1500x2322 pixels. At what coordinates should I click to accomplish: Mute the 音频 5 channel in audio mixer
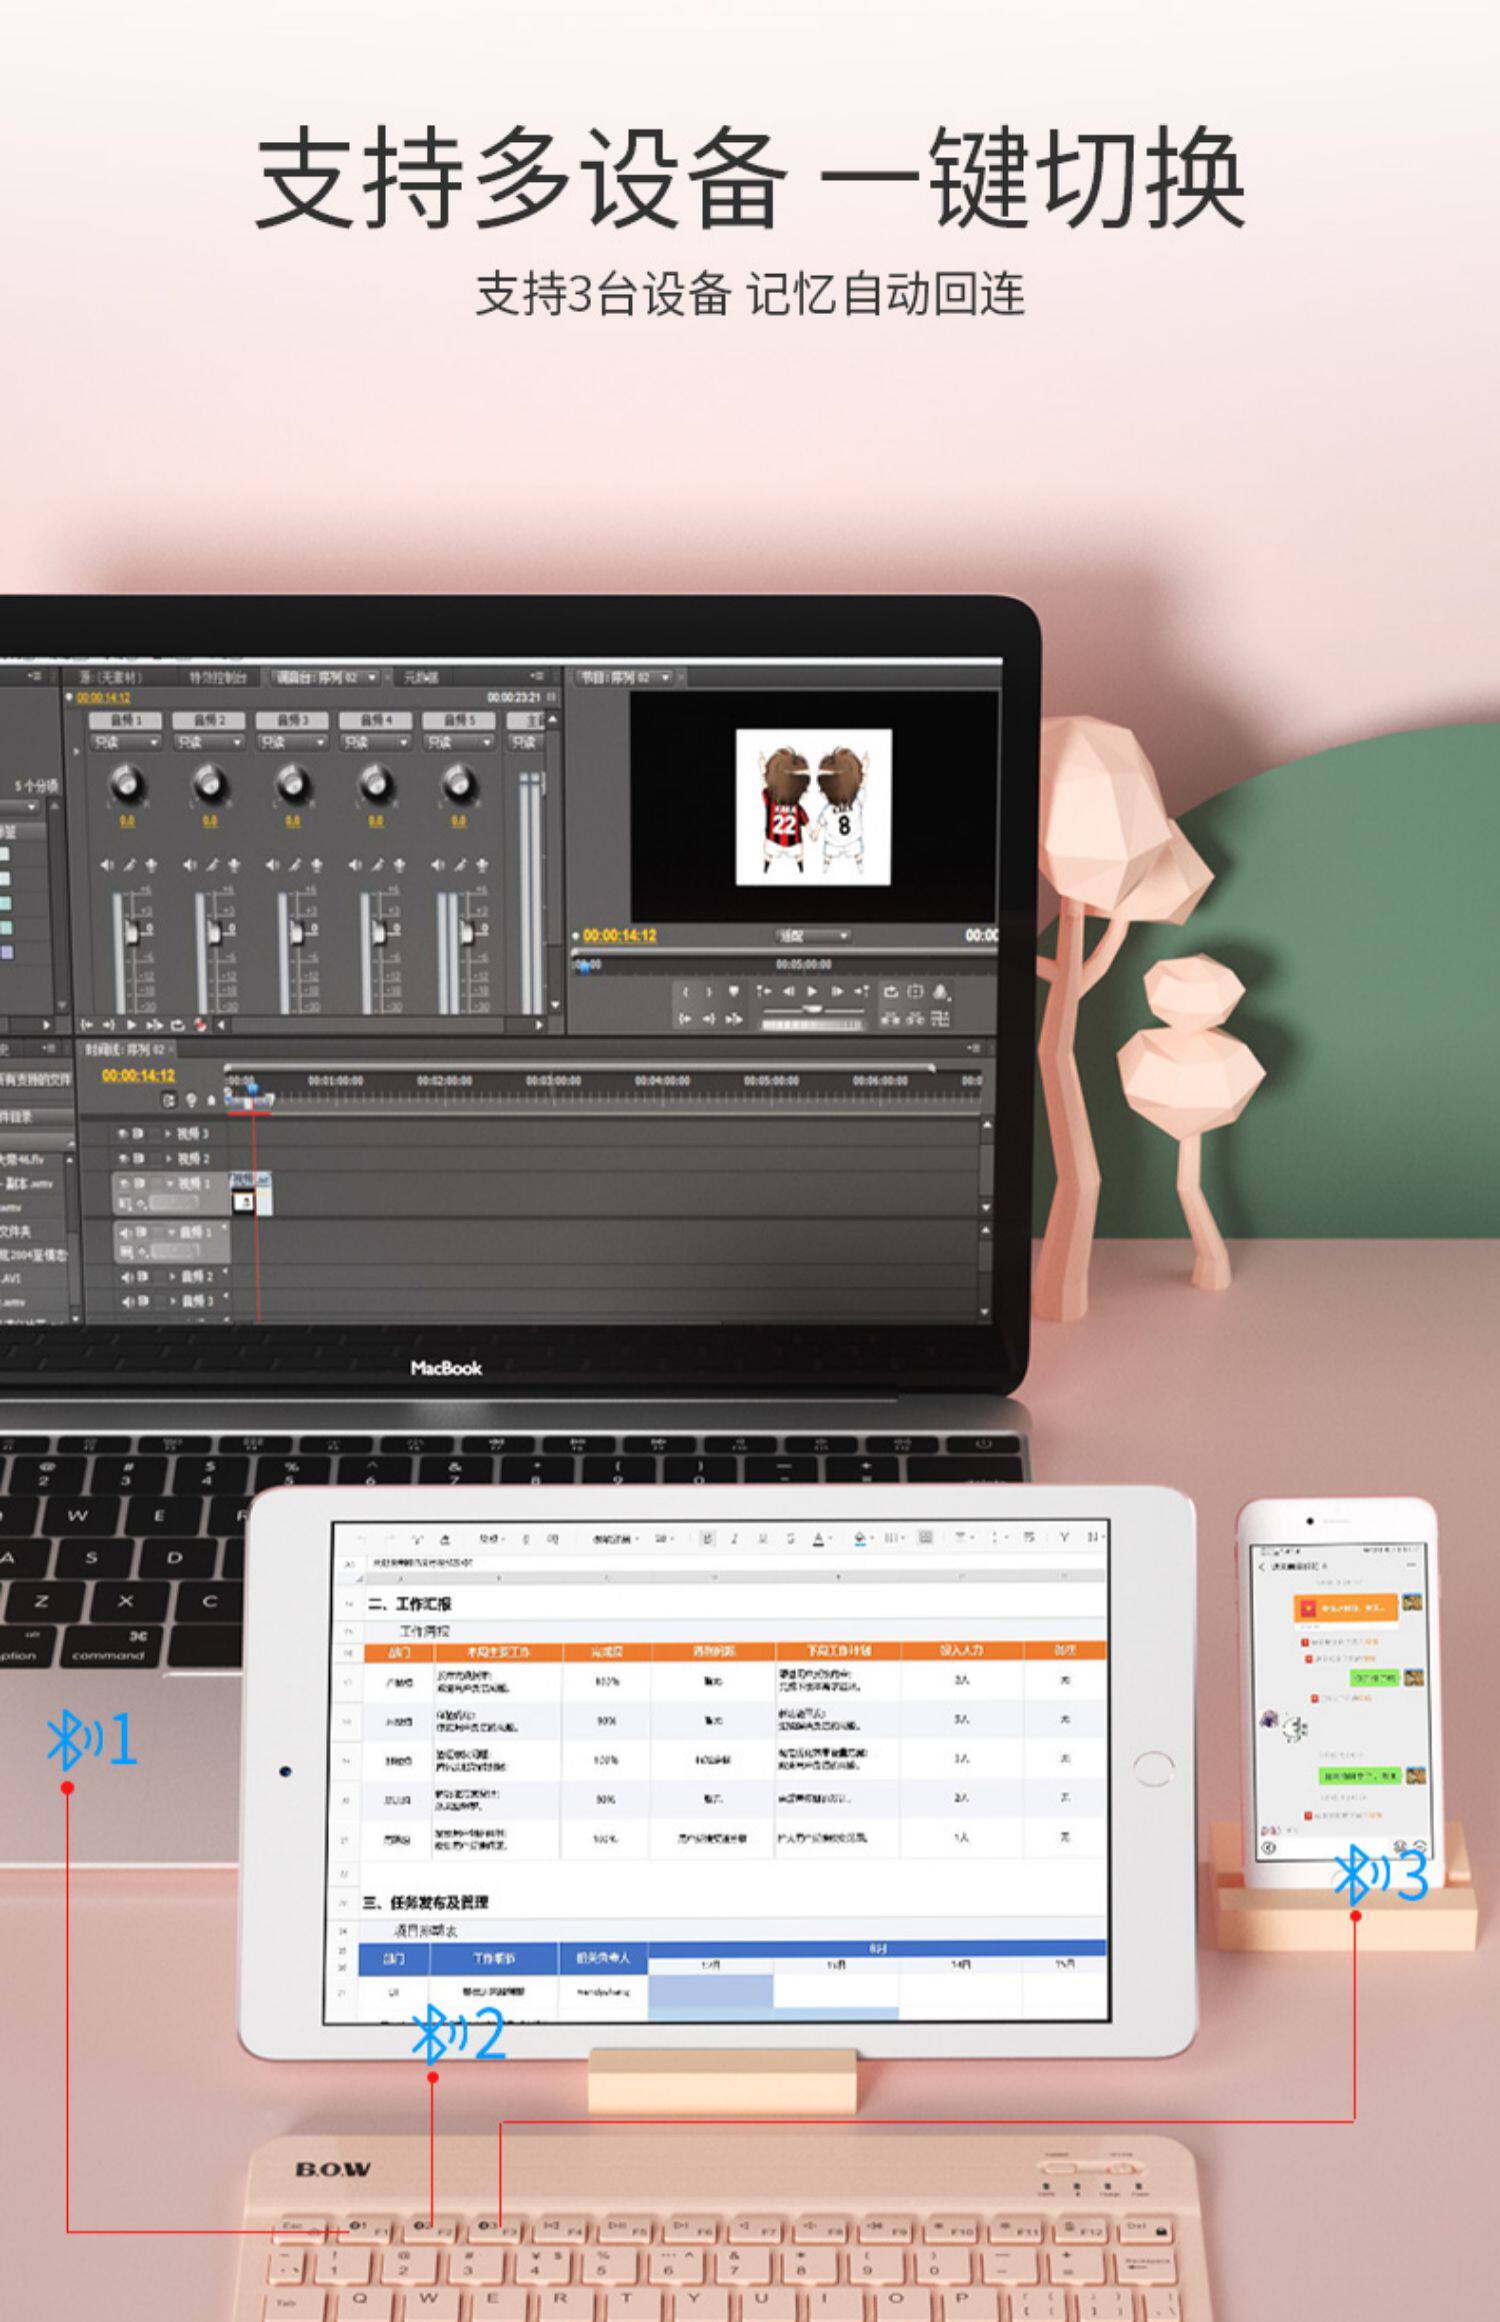click(439, 865)
